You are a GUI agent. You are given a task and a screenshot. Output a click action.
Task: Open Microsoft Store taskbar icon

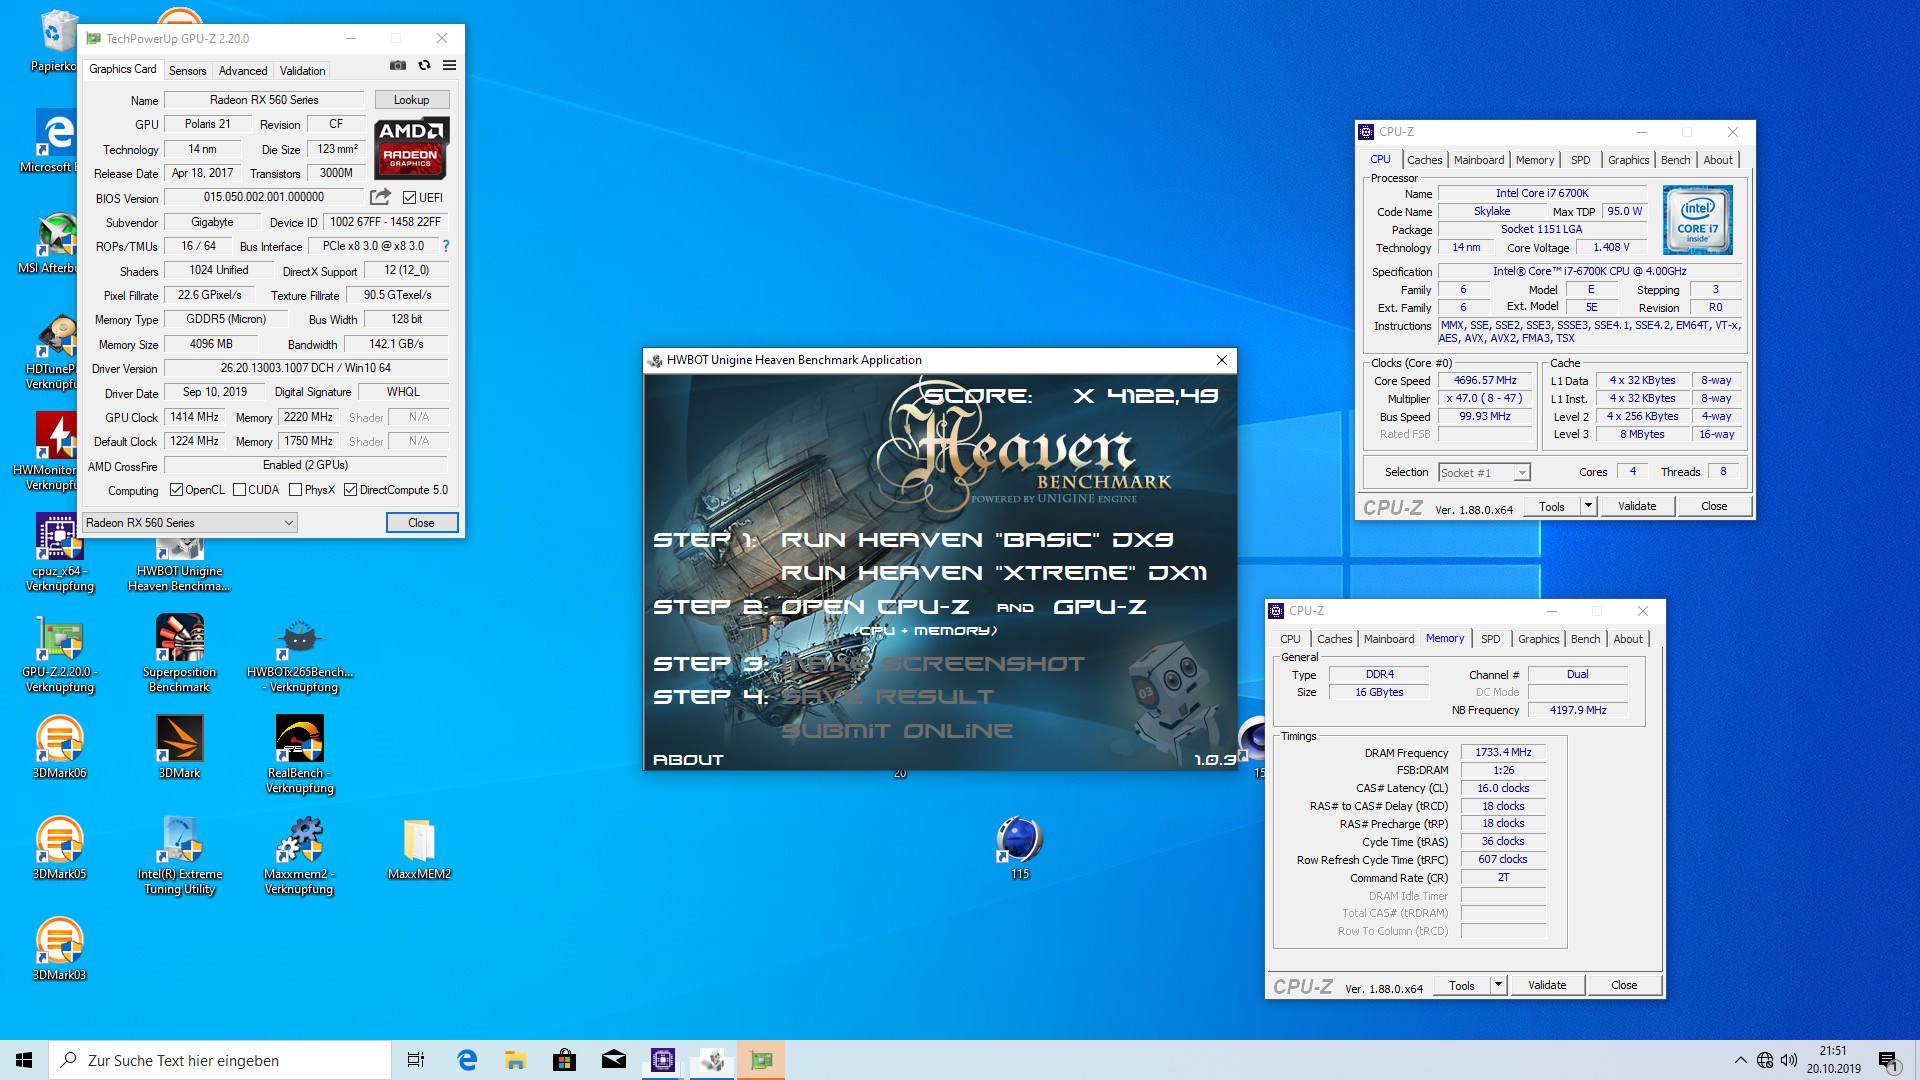[x=564, y=1060]
